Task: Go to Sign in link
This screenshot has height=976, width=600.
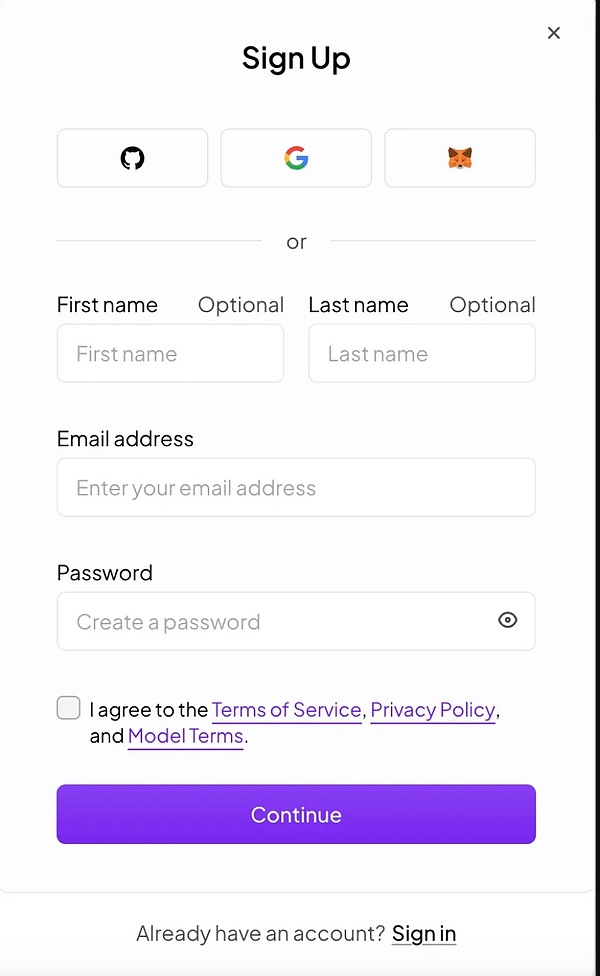Action: pos(424,934)
